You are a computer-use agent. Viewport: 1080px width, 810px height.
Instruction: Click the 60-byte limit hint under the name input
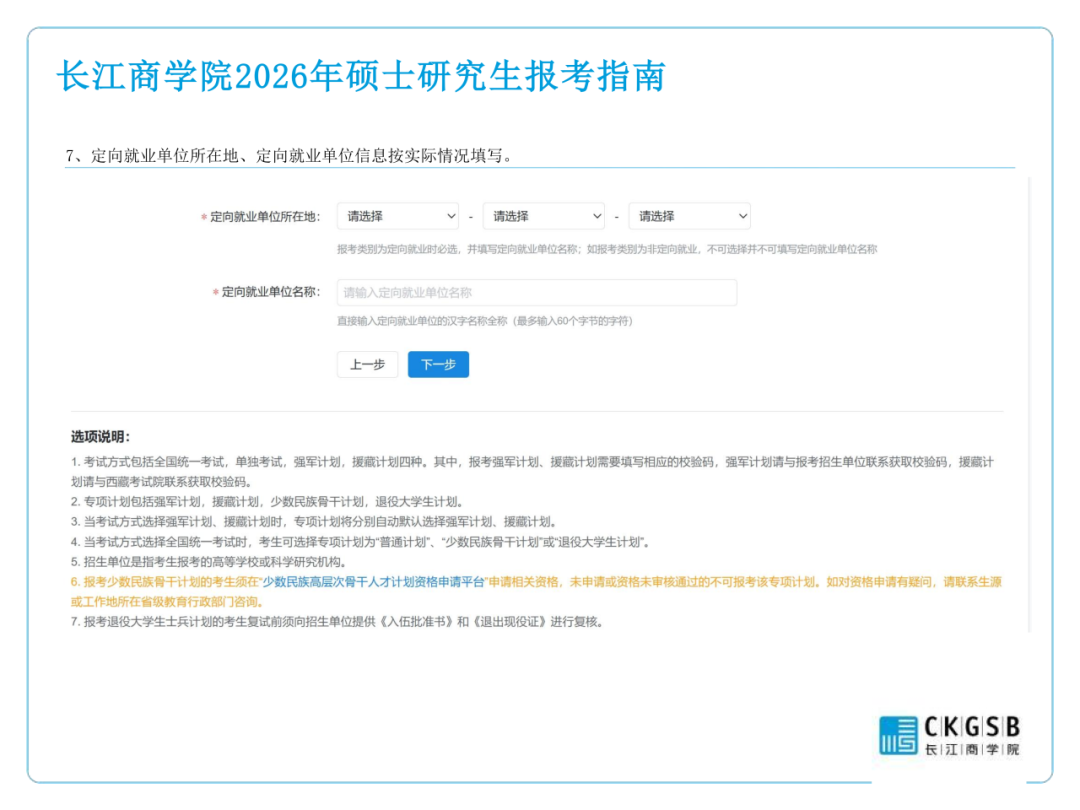(484, 321)
